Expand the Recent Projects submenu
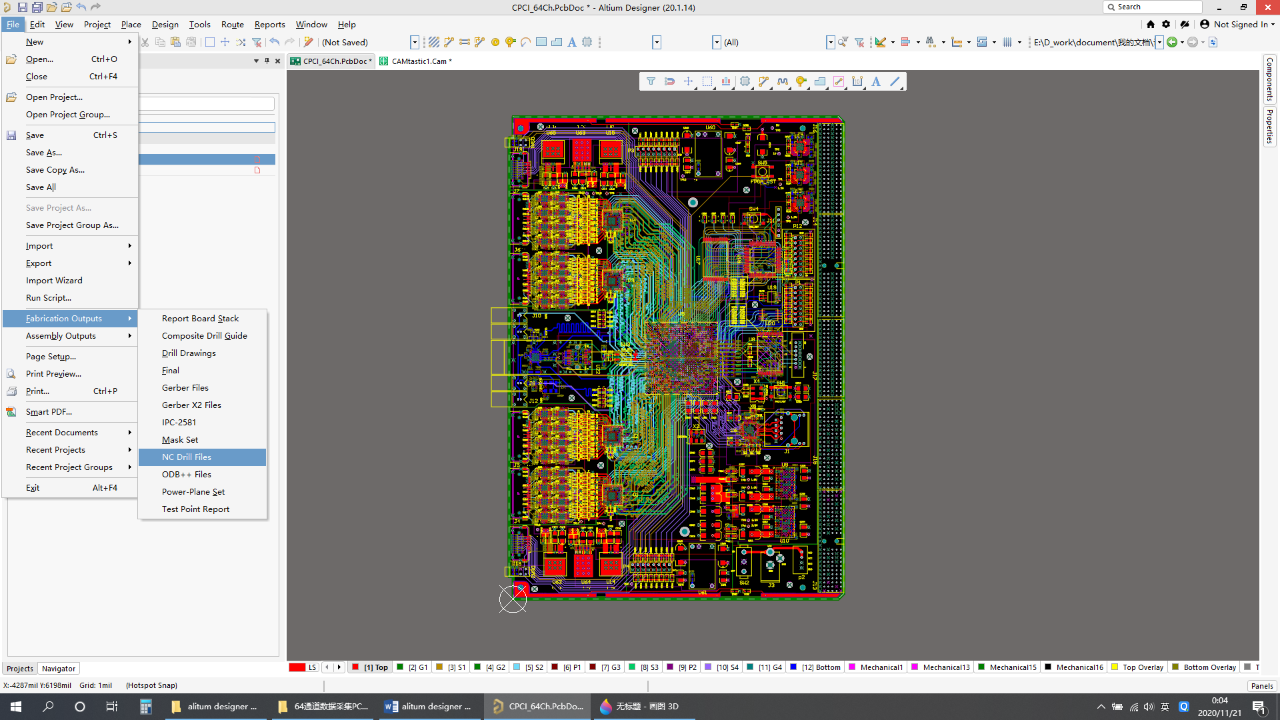The height and width of the screenshot is (720, 1280). pos(70,450)
